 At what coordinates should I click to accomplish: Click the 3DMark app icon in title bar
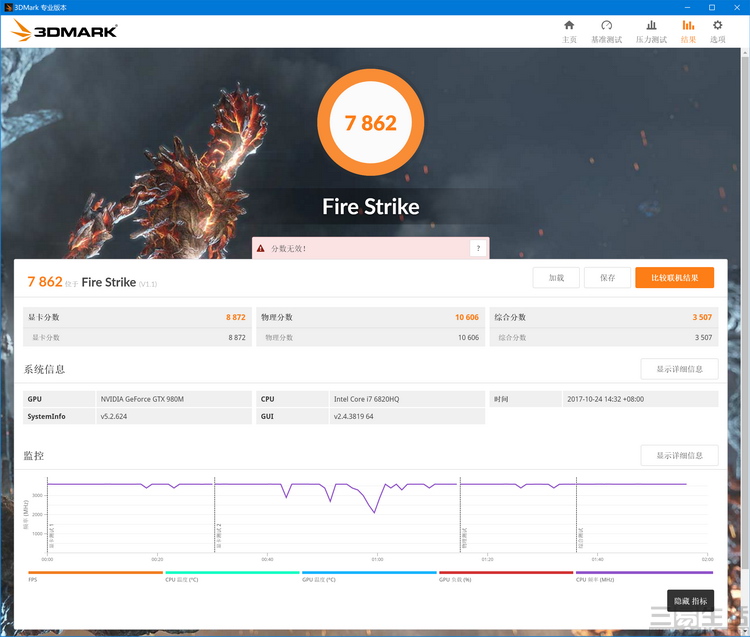click(8, 7)
